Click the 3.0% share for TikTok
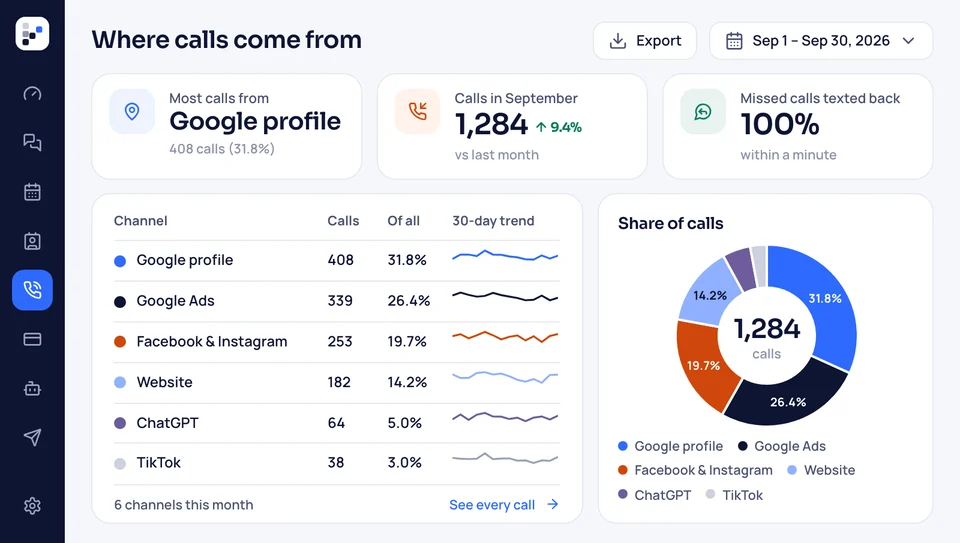The width and height of the screenshot is (960, 543). pos(405,463)
